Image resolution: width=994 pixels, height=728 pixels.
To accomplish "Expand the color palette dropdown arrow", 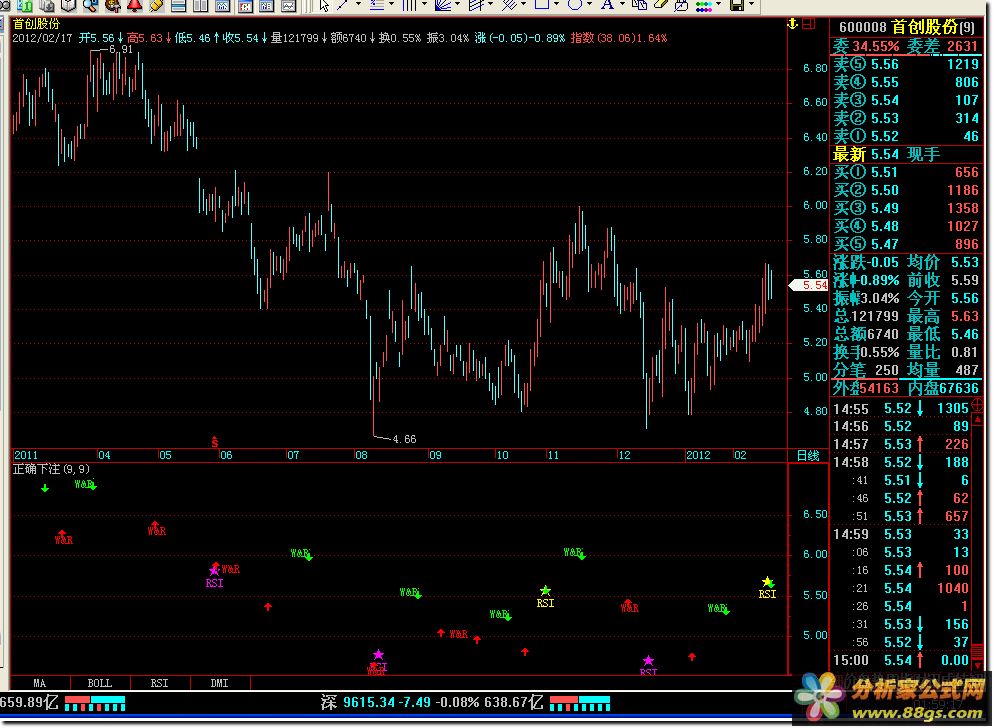I will (718, 4).
